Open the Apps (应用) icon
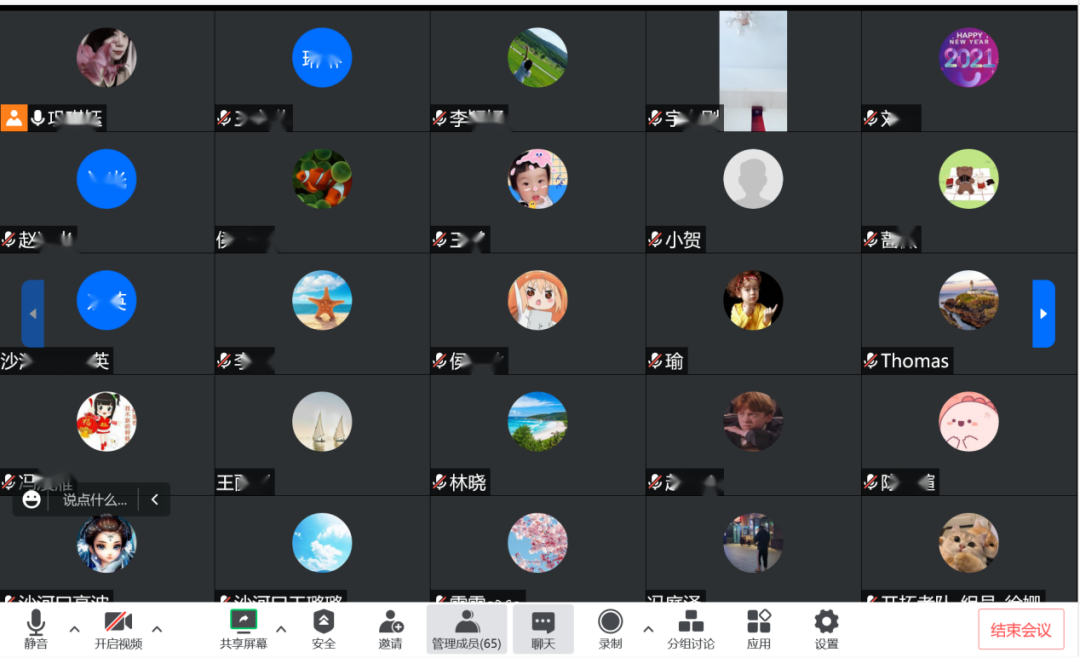This screenshot has height=658, width=1080. click(x=759, y=629)
